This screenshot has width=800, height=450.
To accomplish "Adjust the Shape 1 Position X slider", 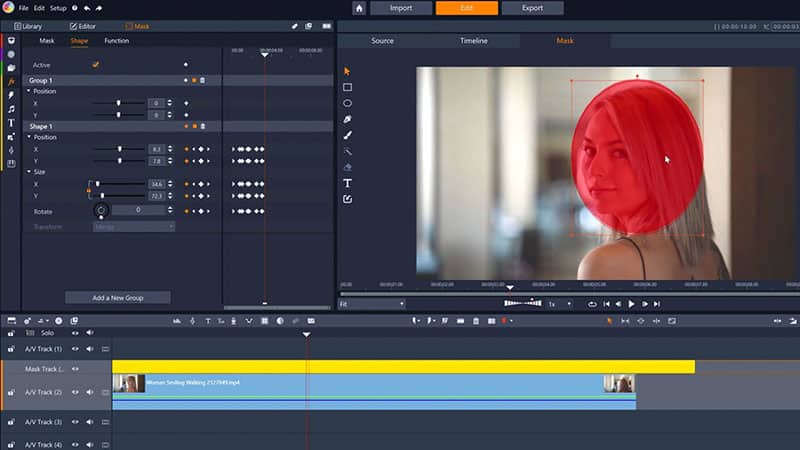I will tap(118, 149).
